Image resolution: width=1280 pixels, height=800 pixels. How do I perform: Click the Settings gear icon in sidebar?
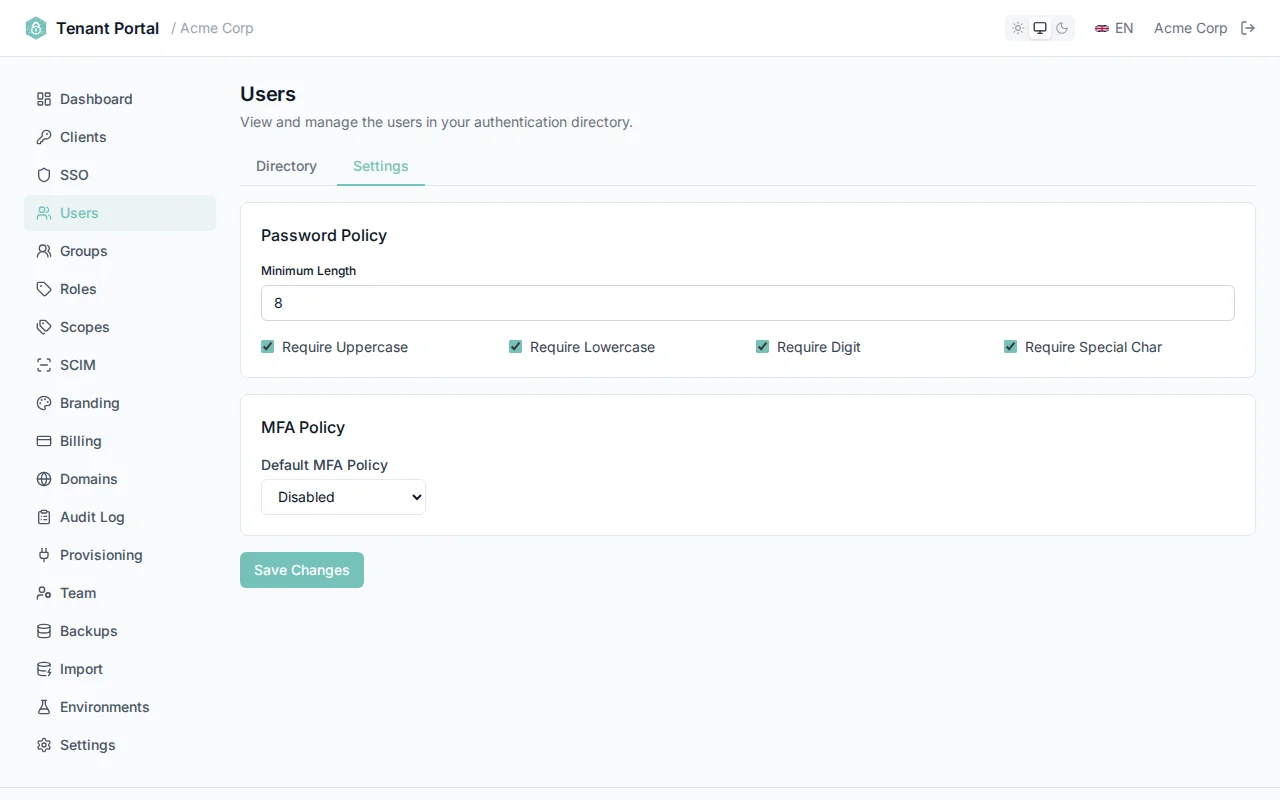(44, 745)
